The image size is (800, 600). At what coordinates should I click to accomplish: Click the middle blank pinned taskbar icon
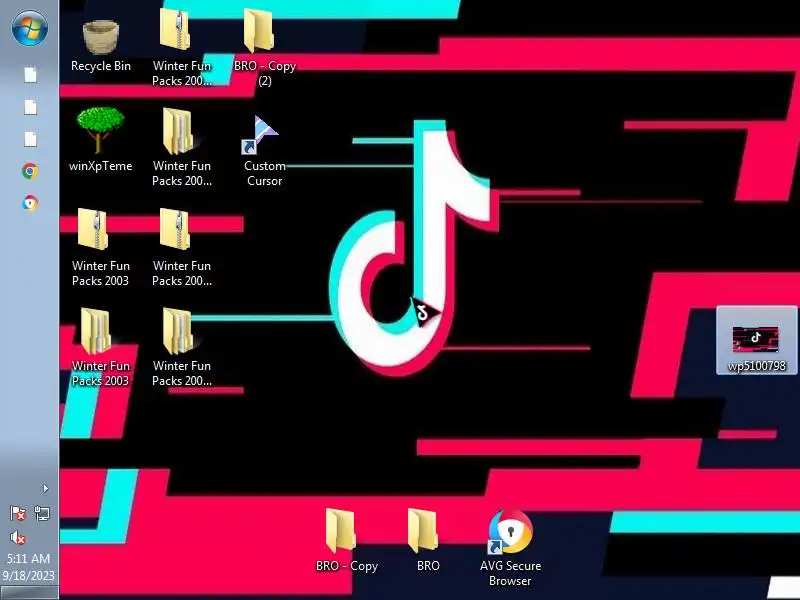pos(30,107)
